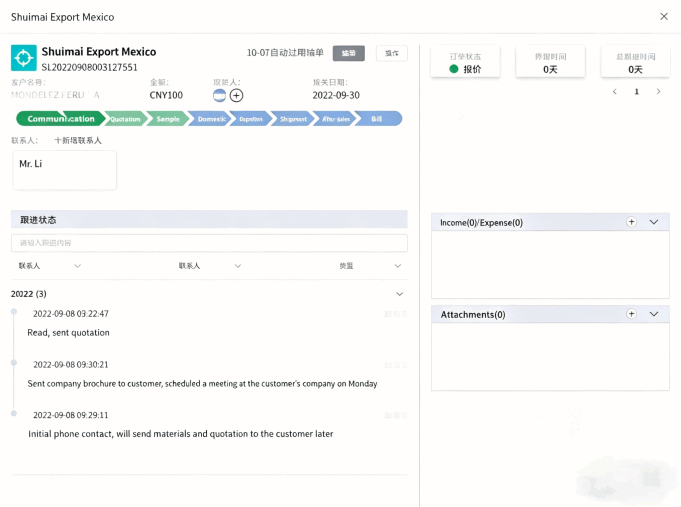This screenshot has width=681, height=507.
Task: Click the white operation button near the edit button
Action: pos(392,53)
